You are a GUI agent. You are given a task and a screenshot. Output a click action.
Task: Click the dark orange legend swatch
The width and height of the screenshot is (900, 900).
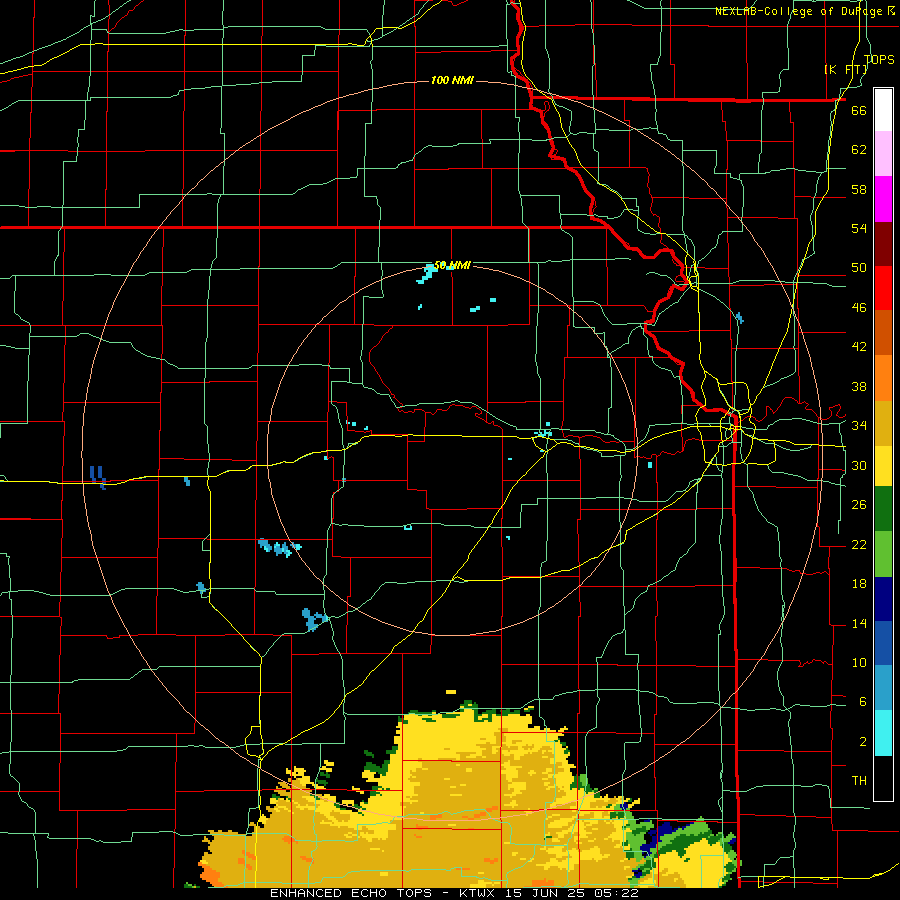click(x=883, y=333)
